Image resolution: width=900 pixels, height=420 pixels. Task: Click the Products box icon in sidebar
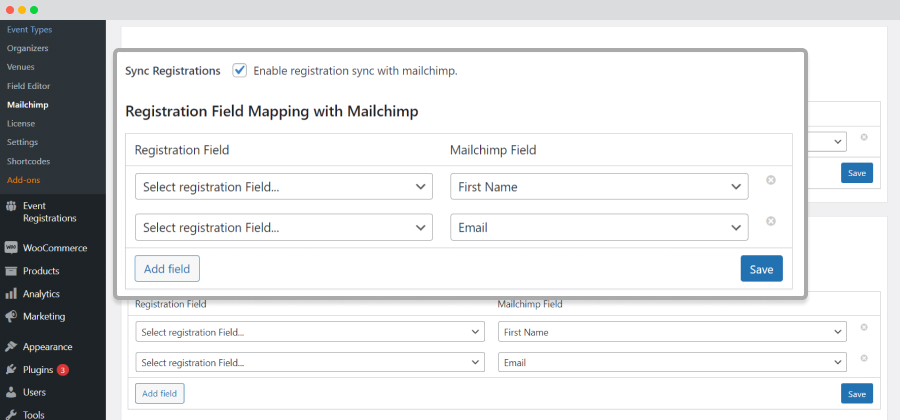click(10, 271)
